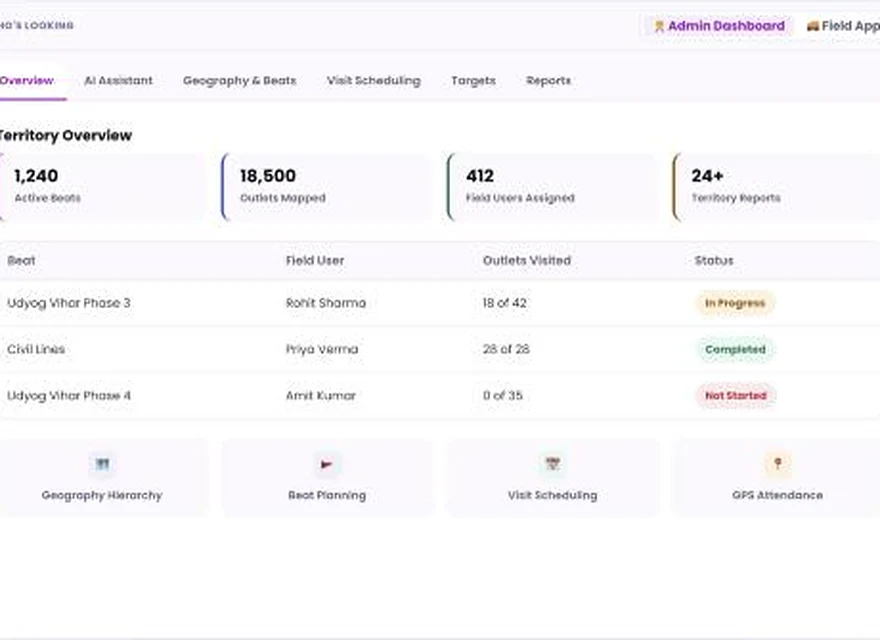Viewport: 880px width, 640px height.
Task: Open the Reports tab
Action: pyautogui.click(x=548, y=81)
